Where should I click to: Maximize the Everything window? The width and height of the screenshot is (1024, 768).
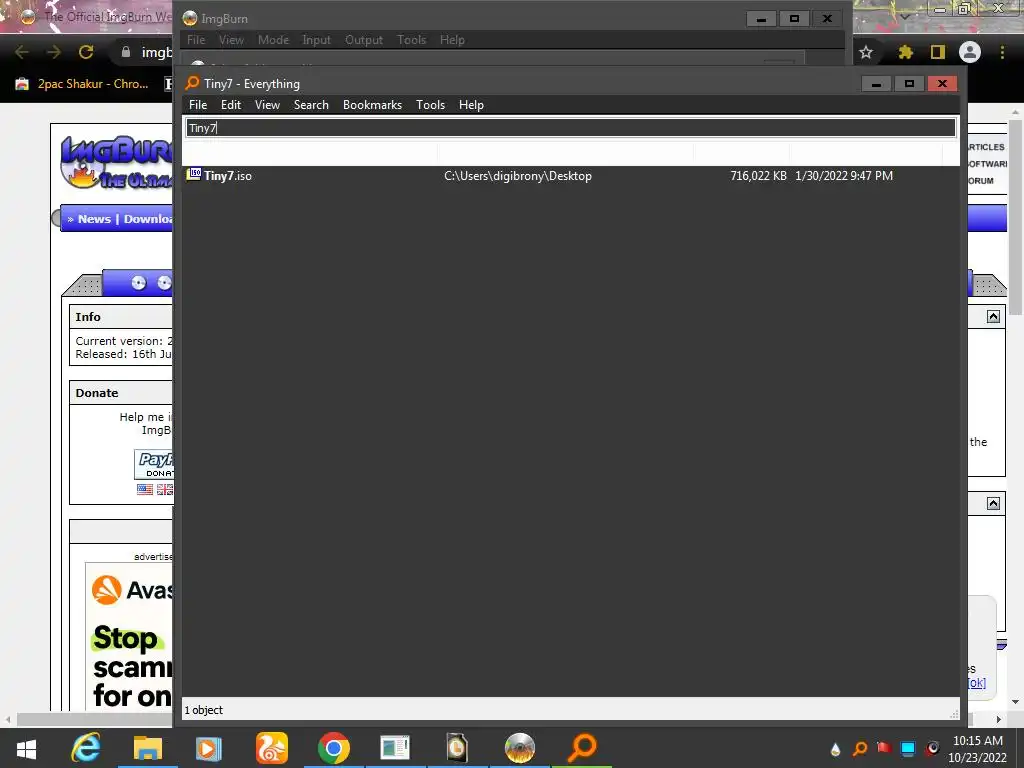[x=909, y=84]
